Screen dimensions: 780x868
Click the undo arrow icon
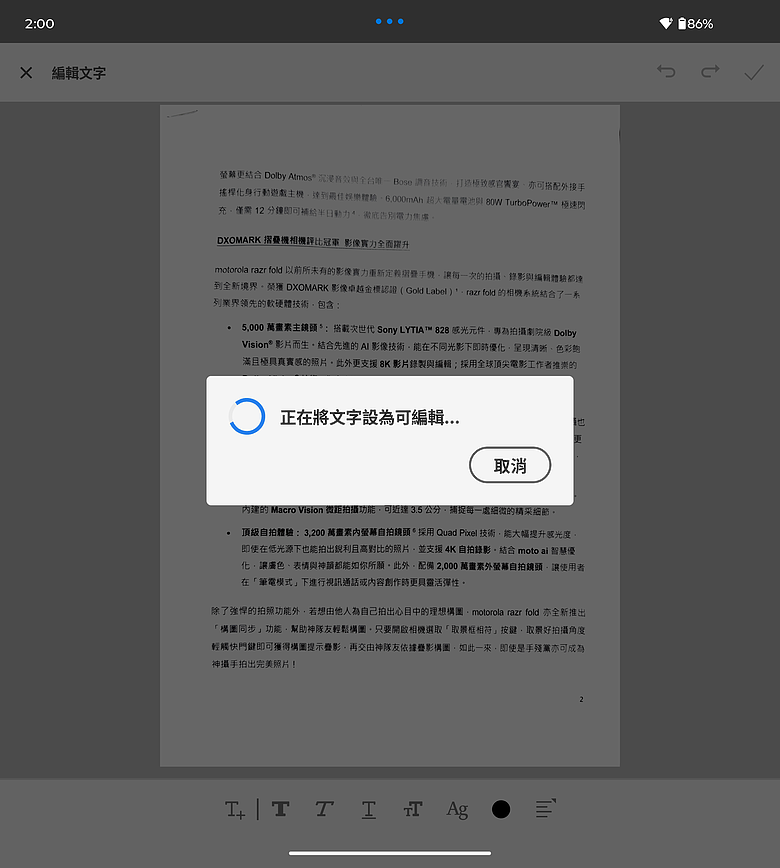coord(666,71)
